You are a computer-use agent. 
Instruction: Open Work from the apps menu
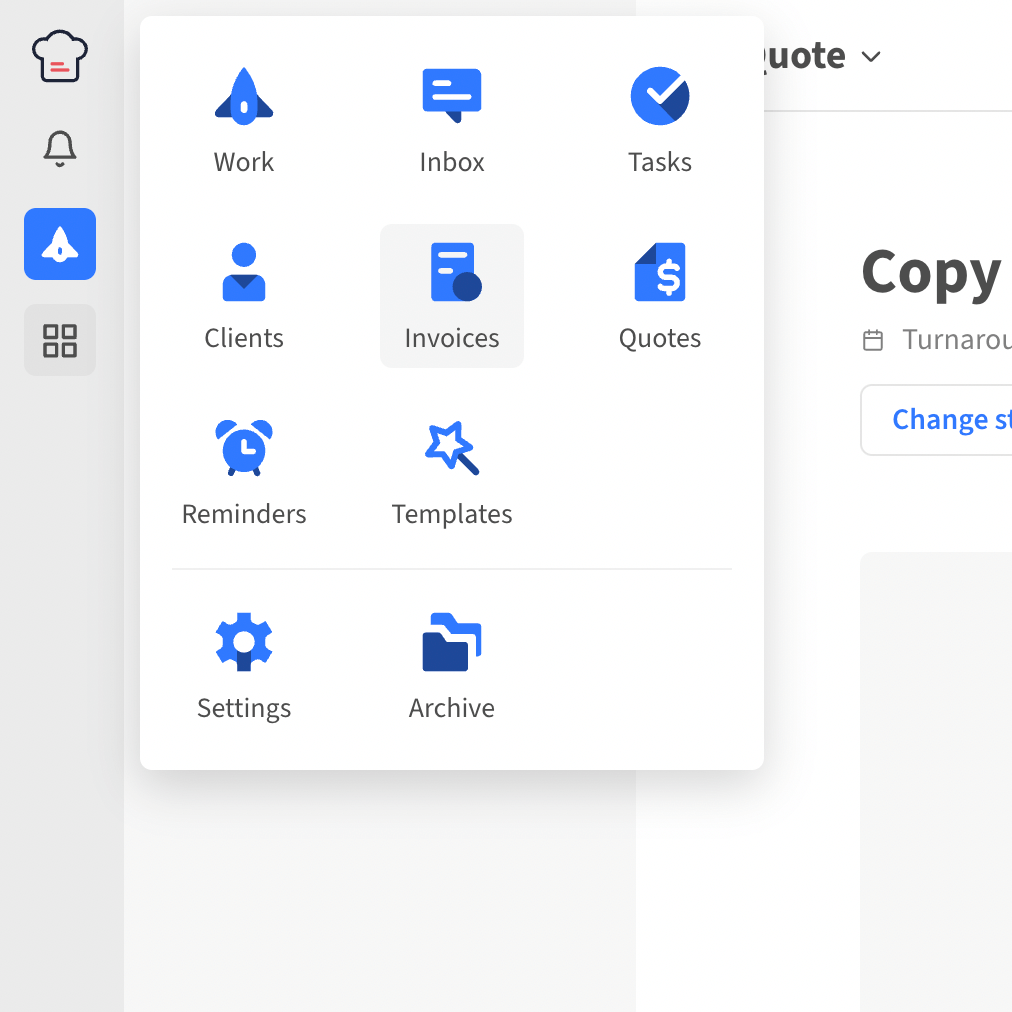[244, 120]
